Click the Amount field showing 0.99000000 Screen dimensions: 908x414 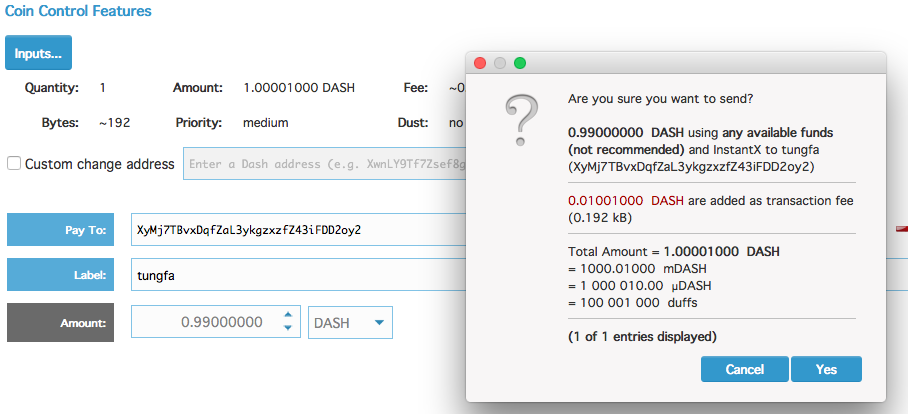point(215,322)
